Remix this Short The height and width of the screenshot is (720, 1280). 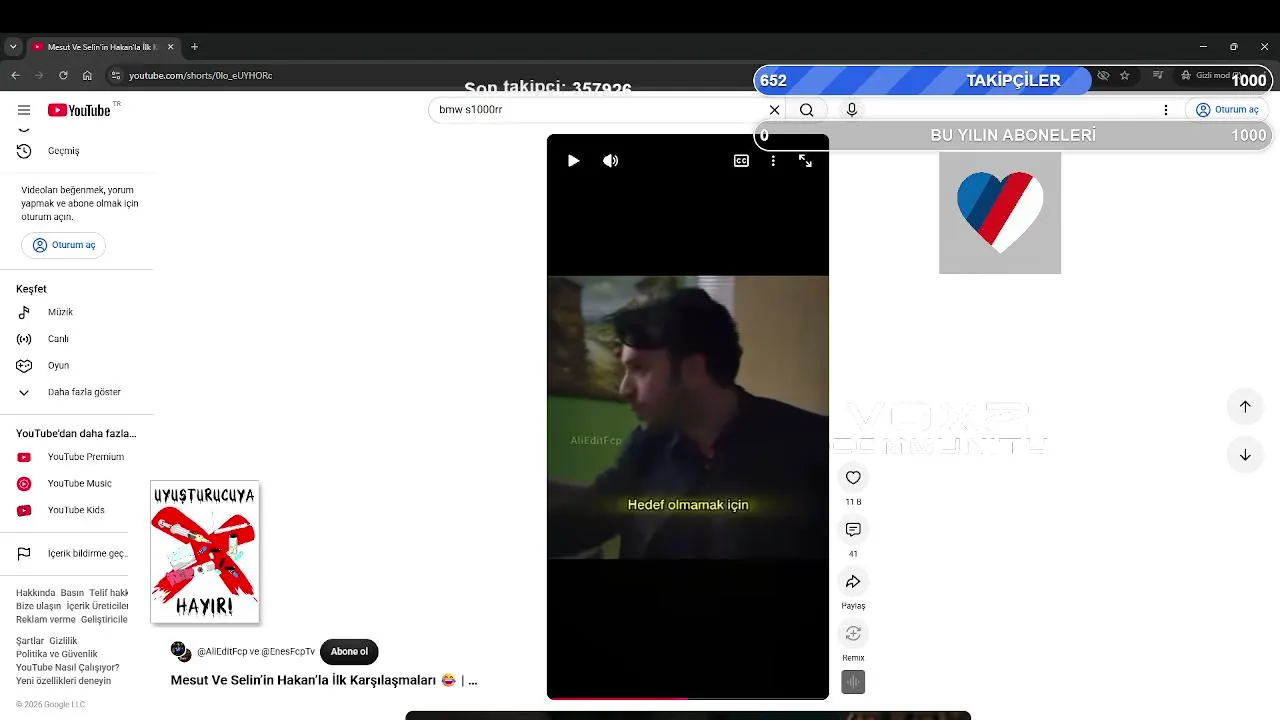coord(853,634)
